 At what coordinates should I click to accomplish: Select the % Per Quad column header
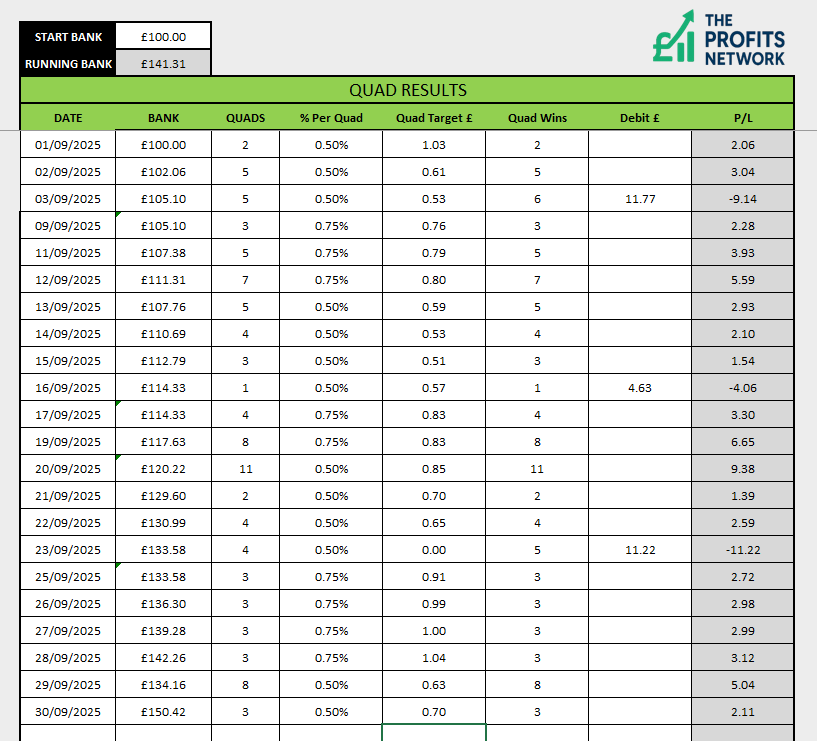tap(331, 118)
